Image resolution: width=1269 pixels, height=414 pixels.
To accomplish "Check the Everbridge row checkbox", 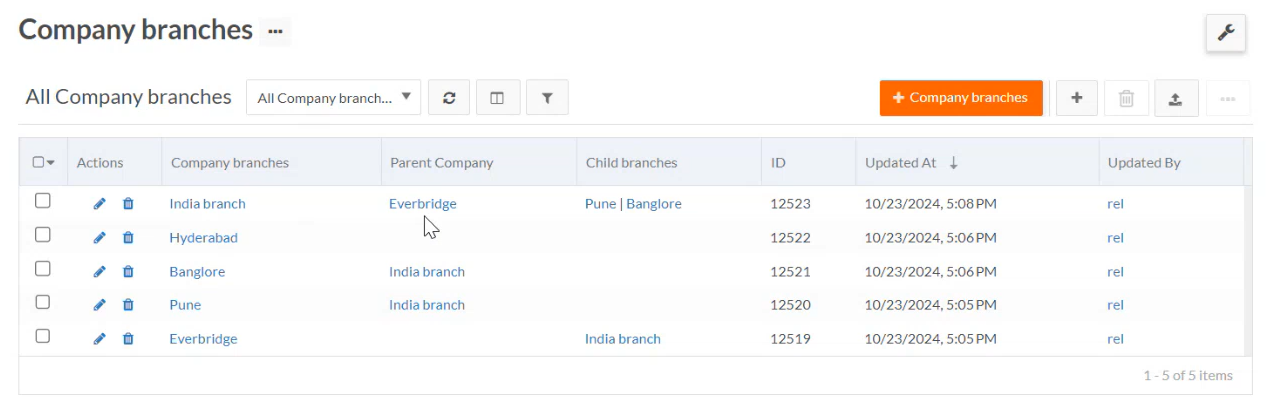I will click(x=43, y=336).
